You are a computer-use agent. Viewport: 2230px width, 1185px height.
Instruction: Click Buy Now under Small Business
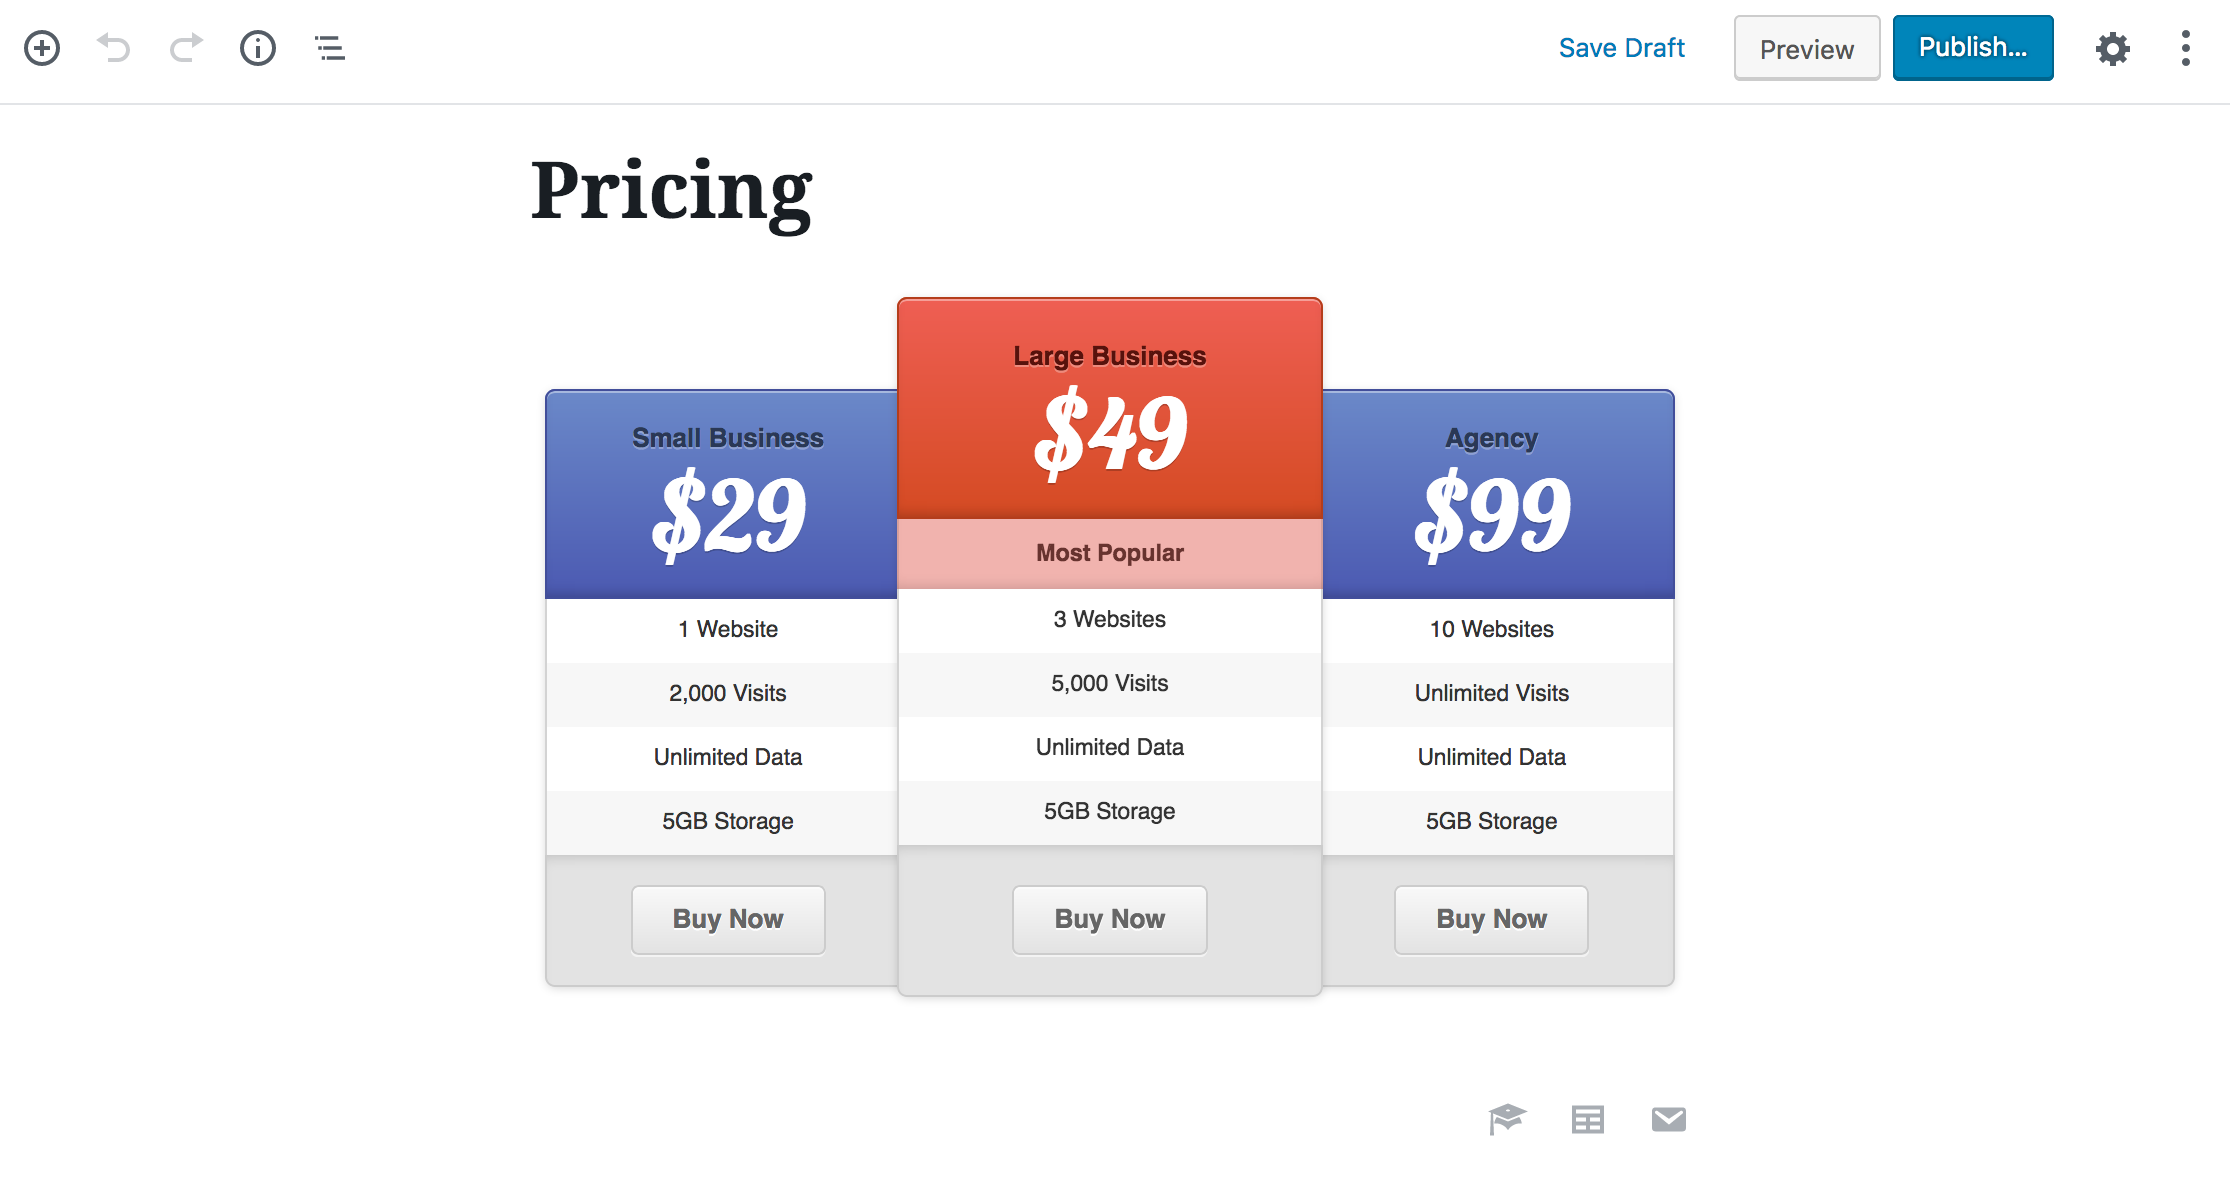pos(728,919)
